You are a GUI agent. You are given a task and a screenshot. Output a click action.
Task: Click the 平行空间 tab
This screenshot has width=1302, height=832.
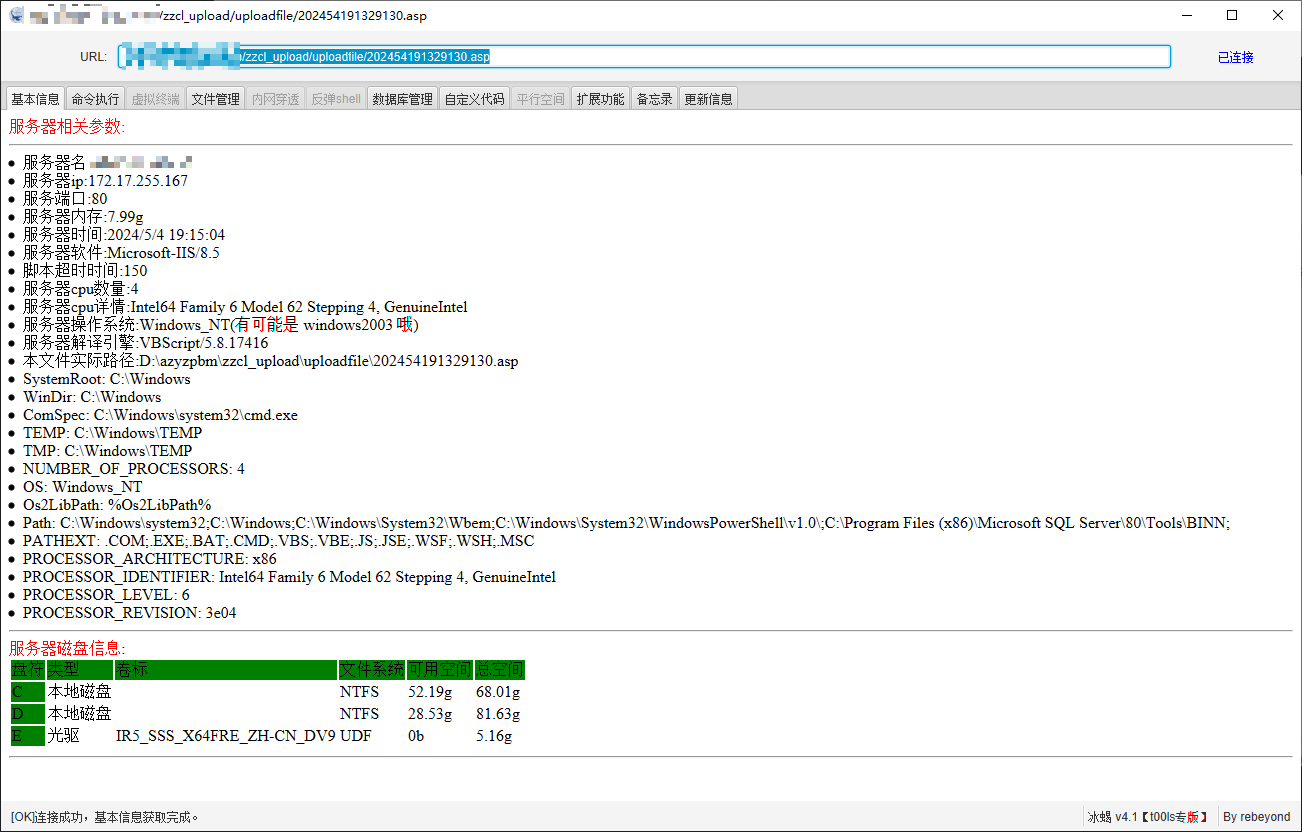click(x=540, y=99)
